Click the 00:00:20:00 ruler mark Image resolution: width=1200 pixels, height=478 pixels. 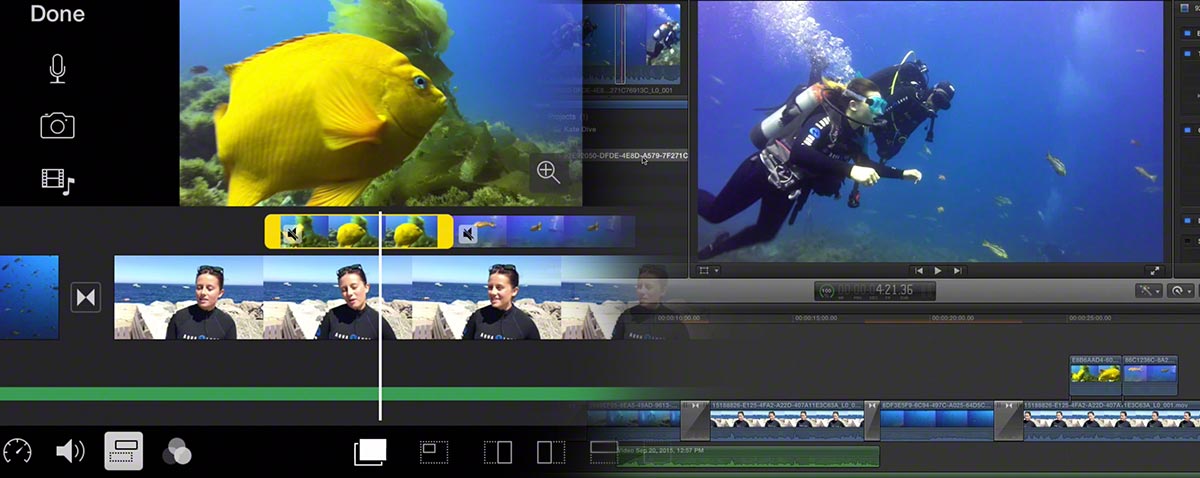click(x=951, y=318)
